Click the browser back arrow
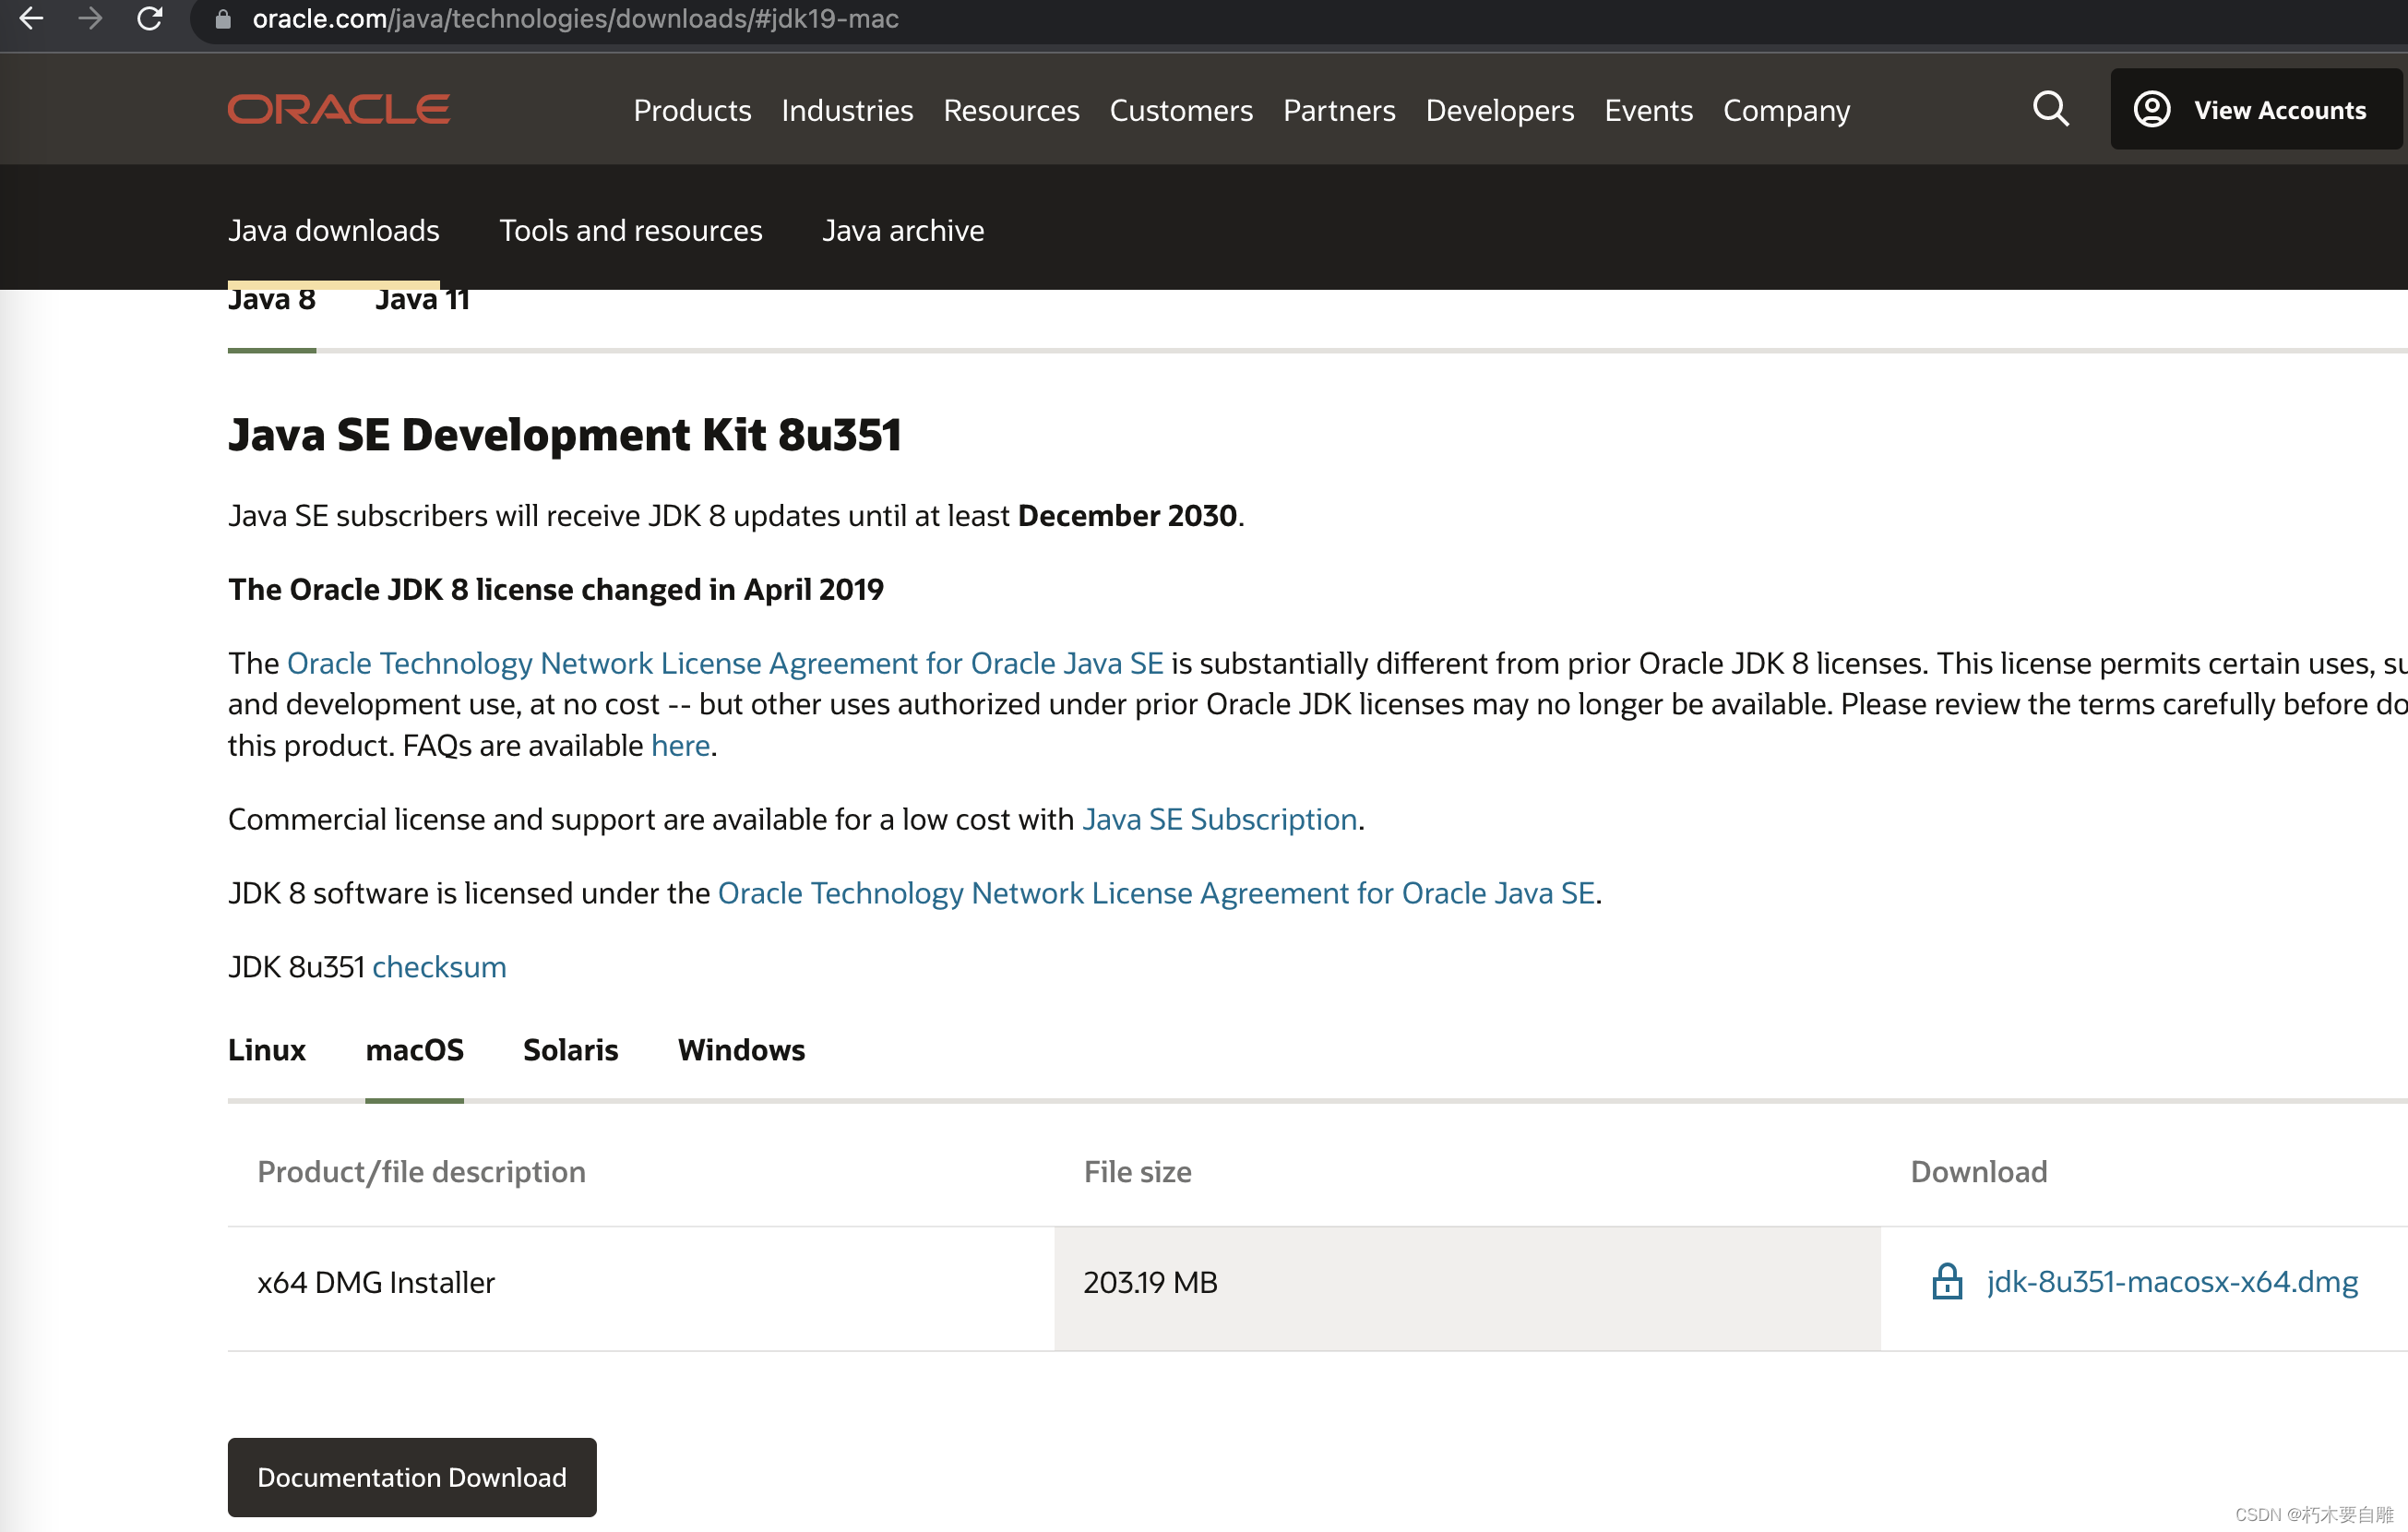Viewport: 2408px width, 1532px height. click(x=31, y=18)
